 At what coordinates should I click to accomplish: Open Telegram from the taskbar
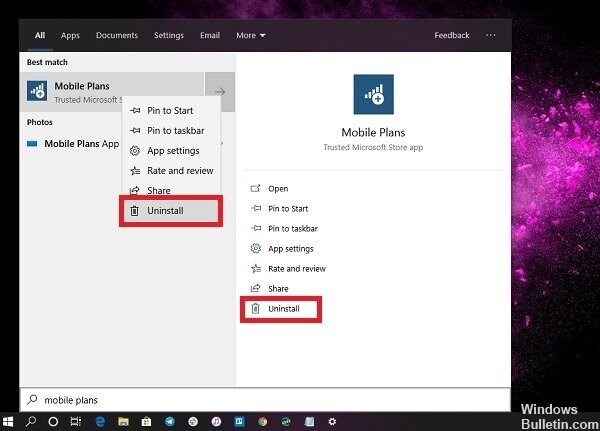click(x=170, y=422)
